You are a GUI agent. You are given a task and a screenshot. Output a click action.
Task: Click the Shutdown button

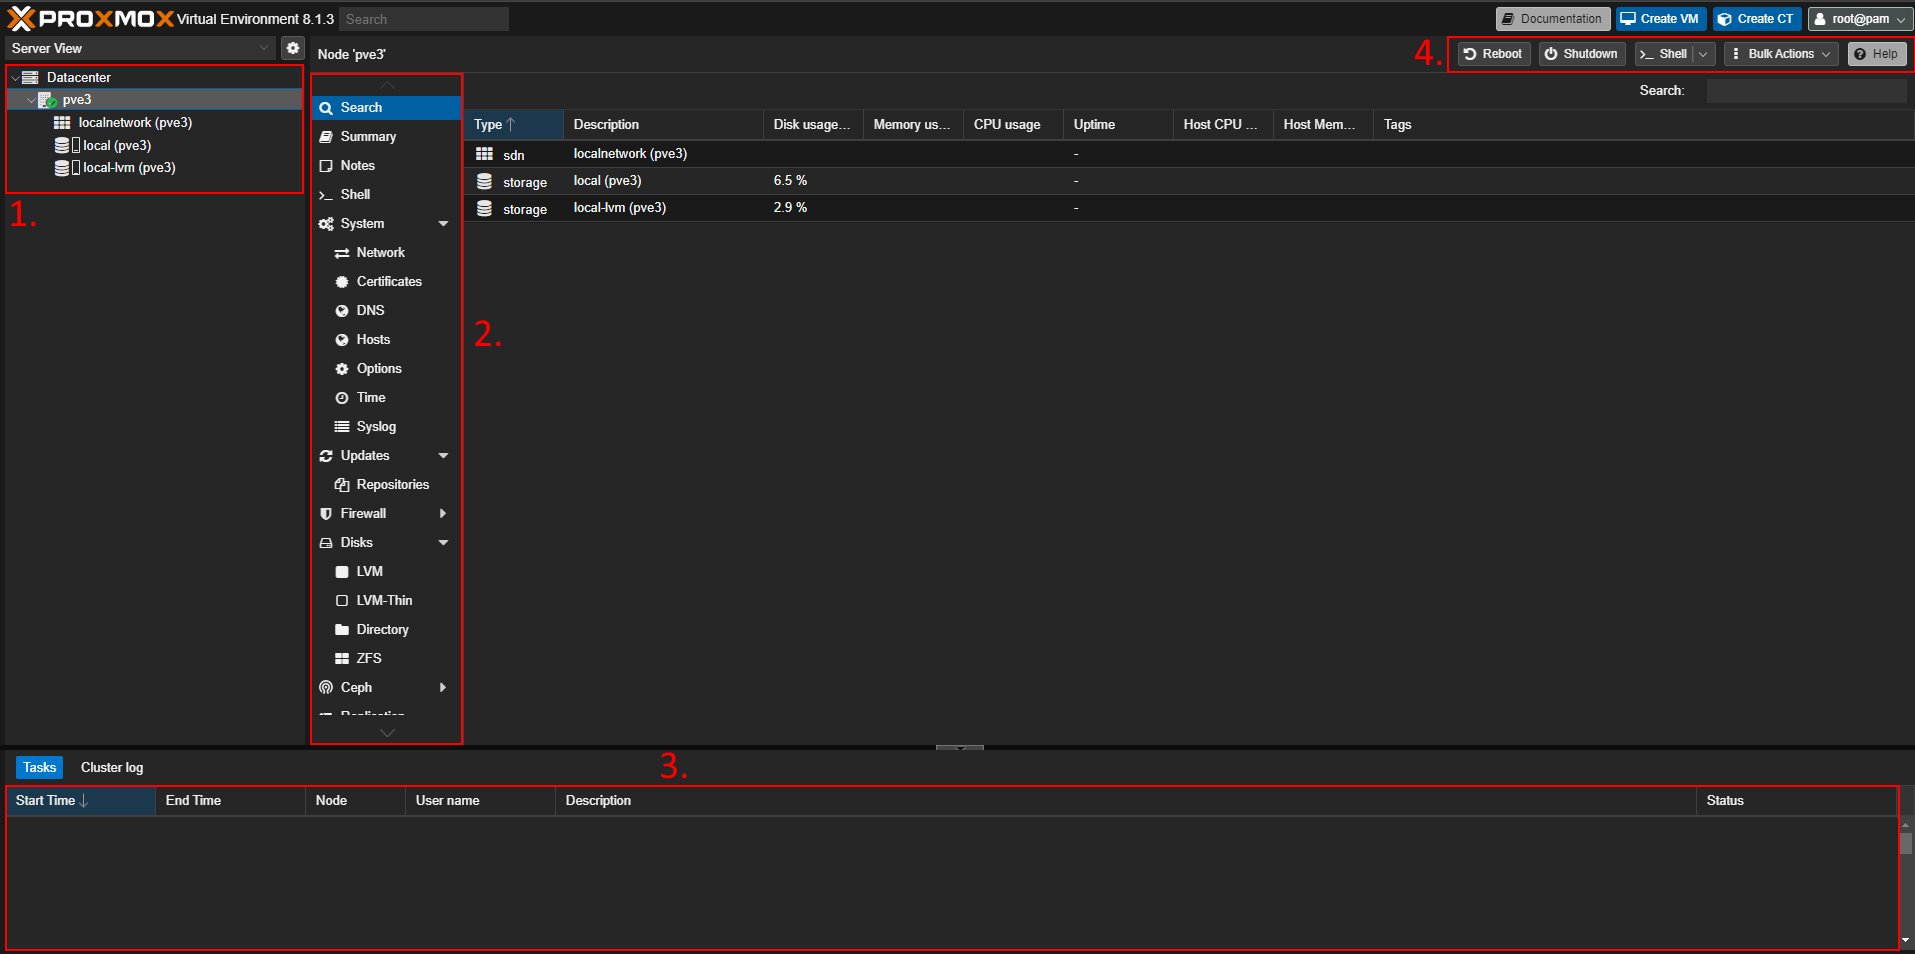[1581, 54]
